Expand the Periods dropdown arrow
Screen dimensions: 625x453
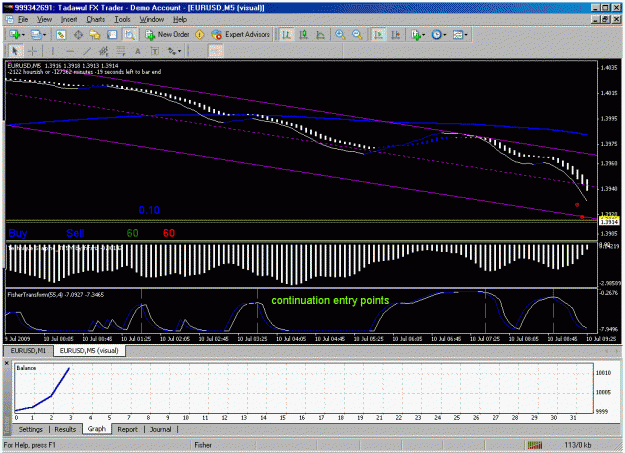(445, 35)
